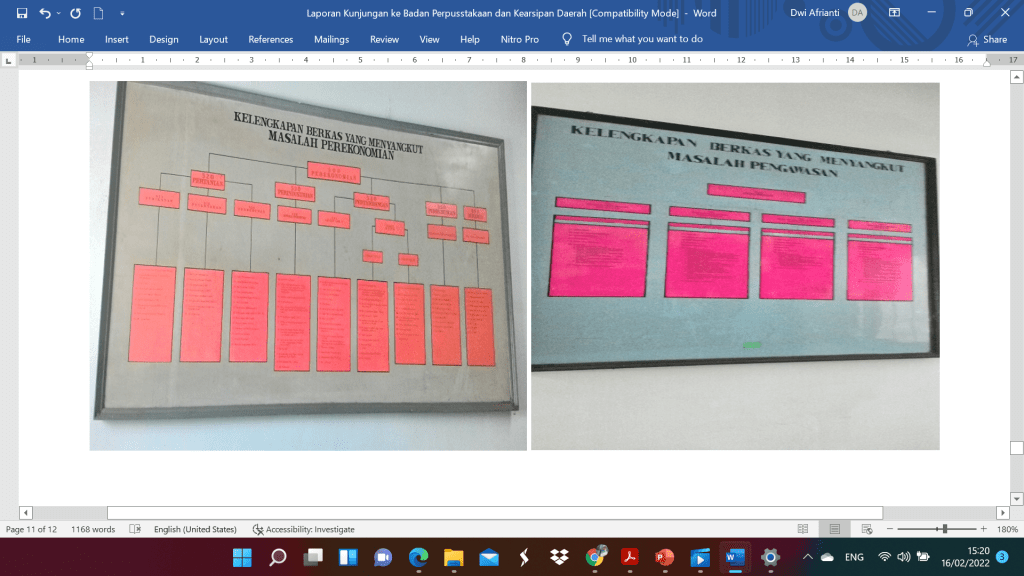The image size is (1024, 576).
Task: Click Accessibility: Investigate in status bar
Action: tap(304, 529)
